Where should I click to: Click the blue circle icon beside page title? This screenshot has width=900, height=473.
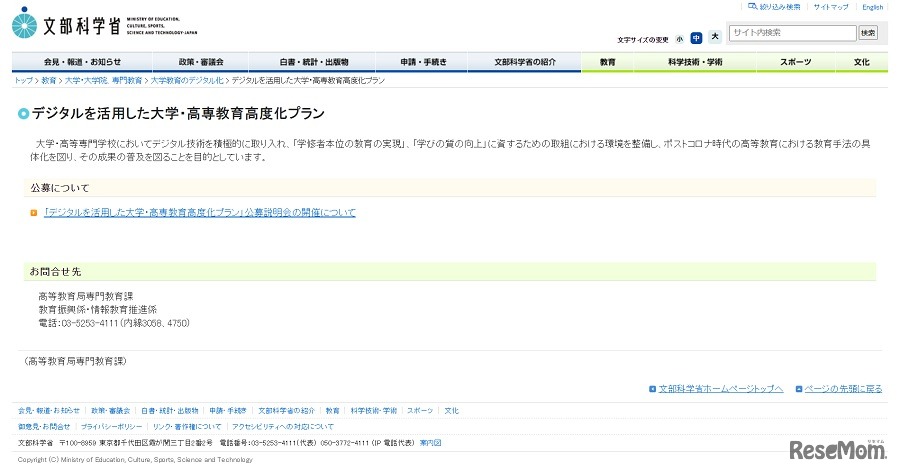click(24, 114)
